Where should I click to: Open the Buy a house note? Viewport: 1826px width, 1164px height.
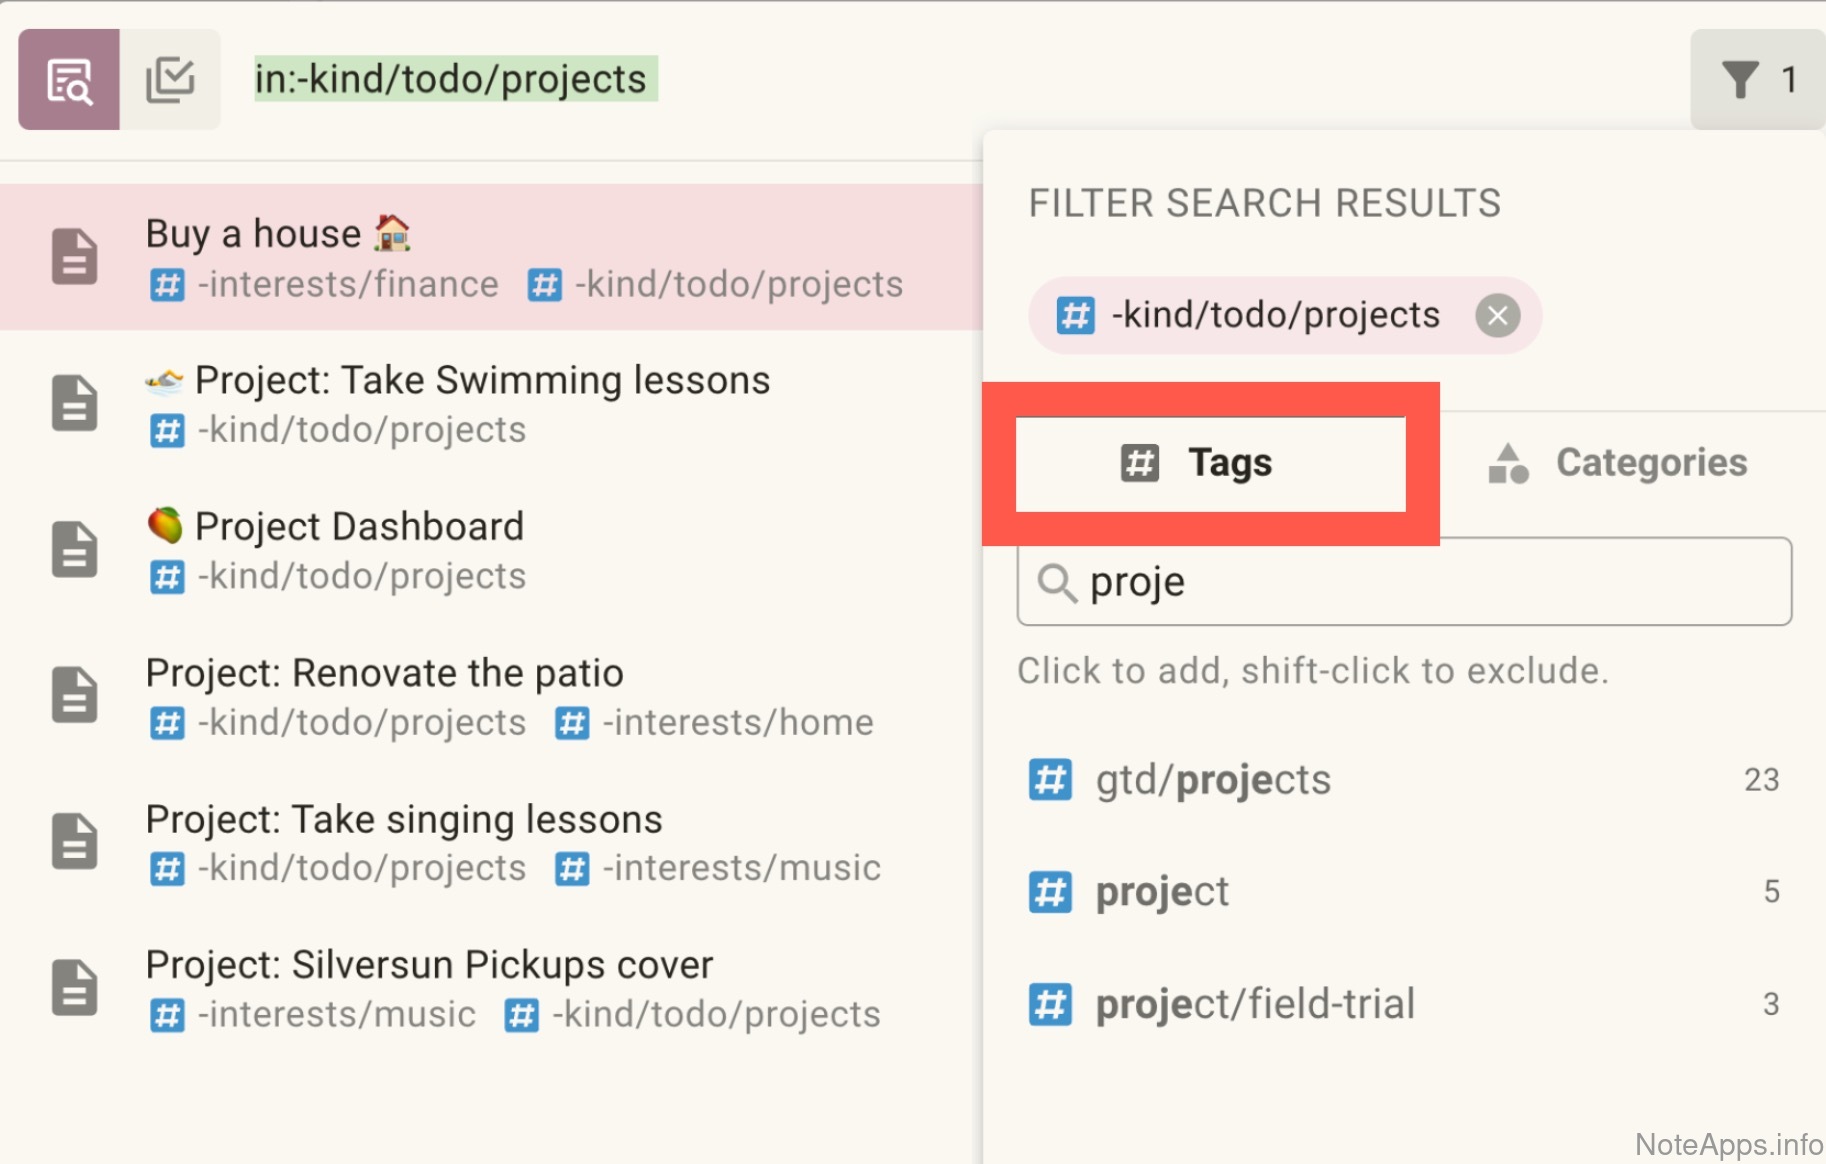point(254,234)
